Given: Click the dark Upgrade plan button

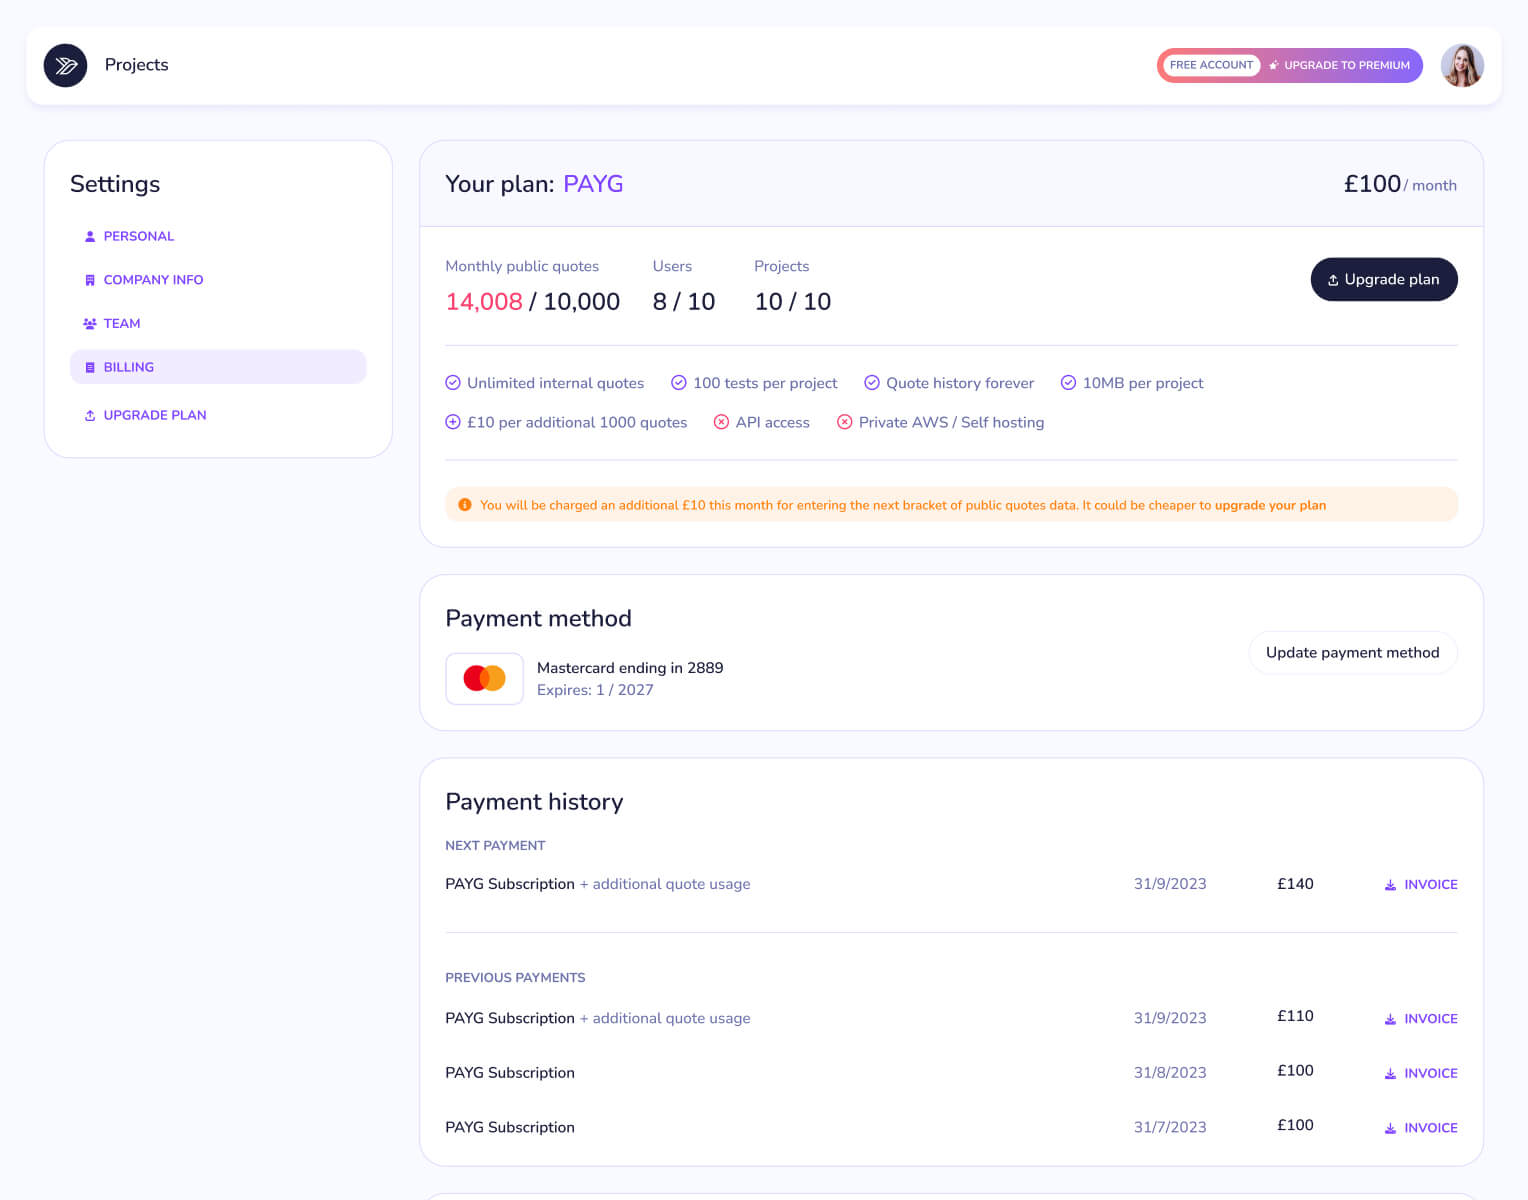Looking at the screenshot, I should click(1384, 280).
